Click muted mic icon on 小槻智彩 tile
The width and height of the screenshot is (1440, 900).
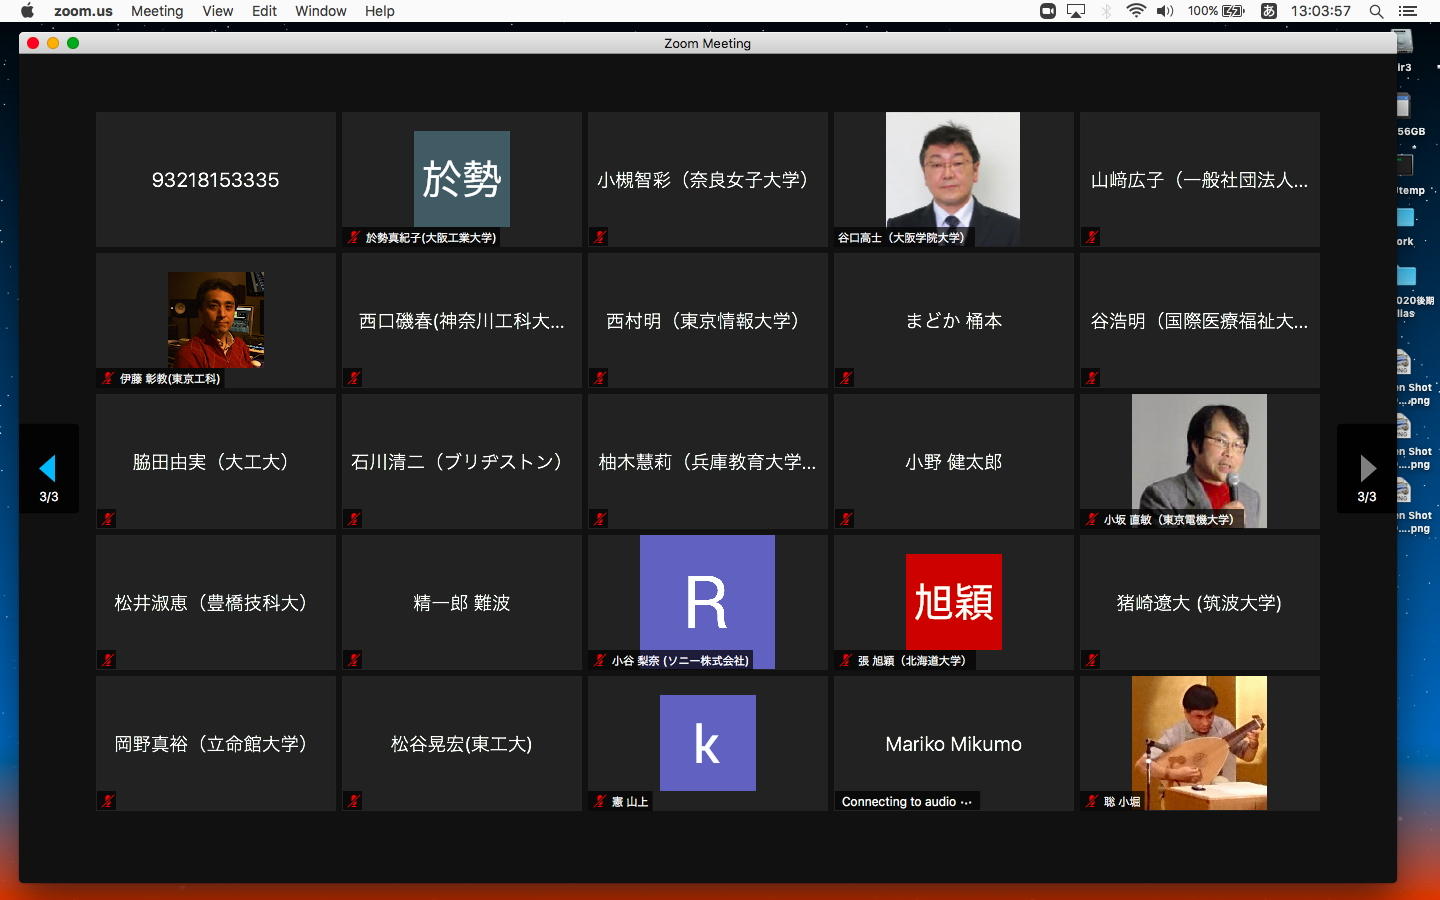600,237
